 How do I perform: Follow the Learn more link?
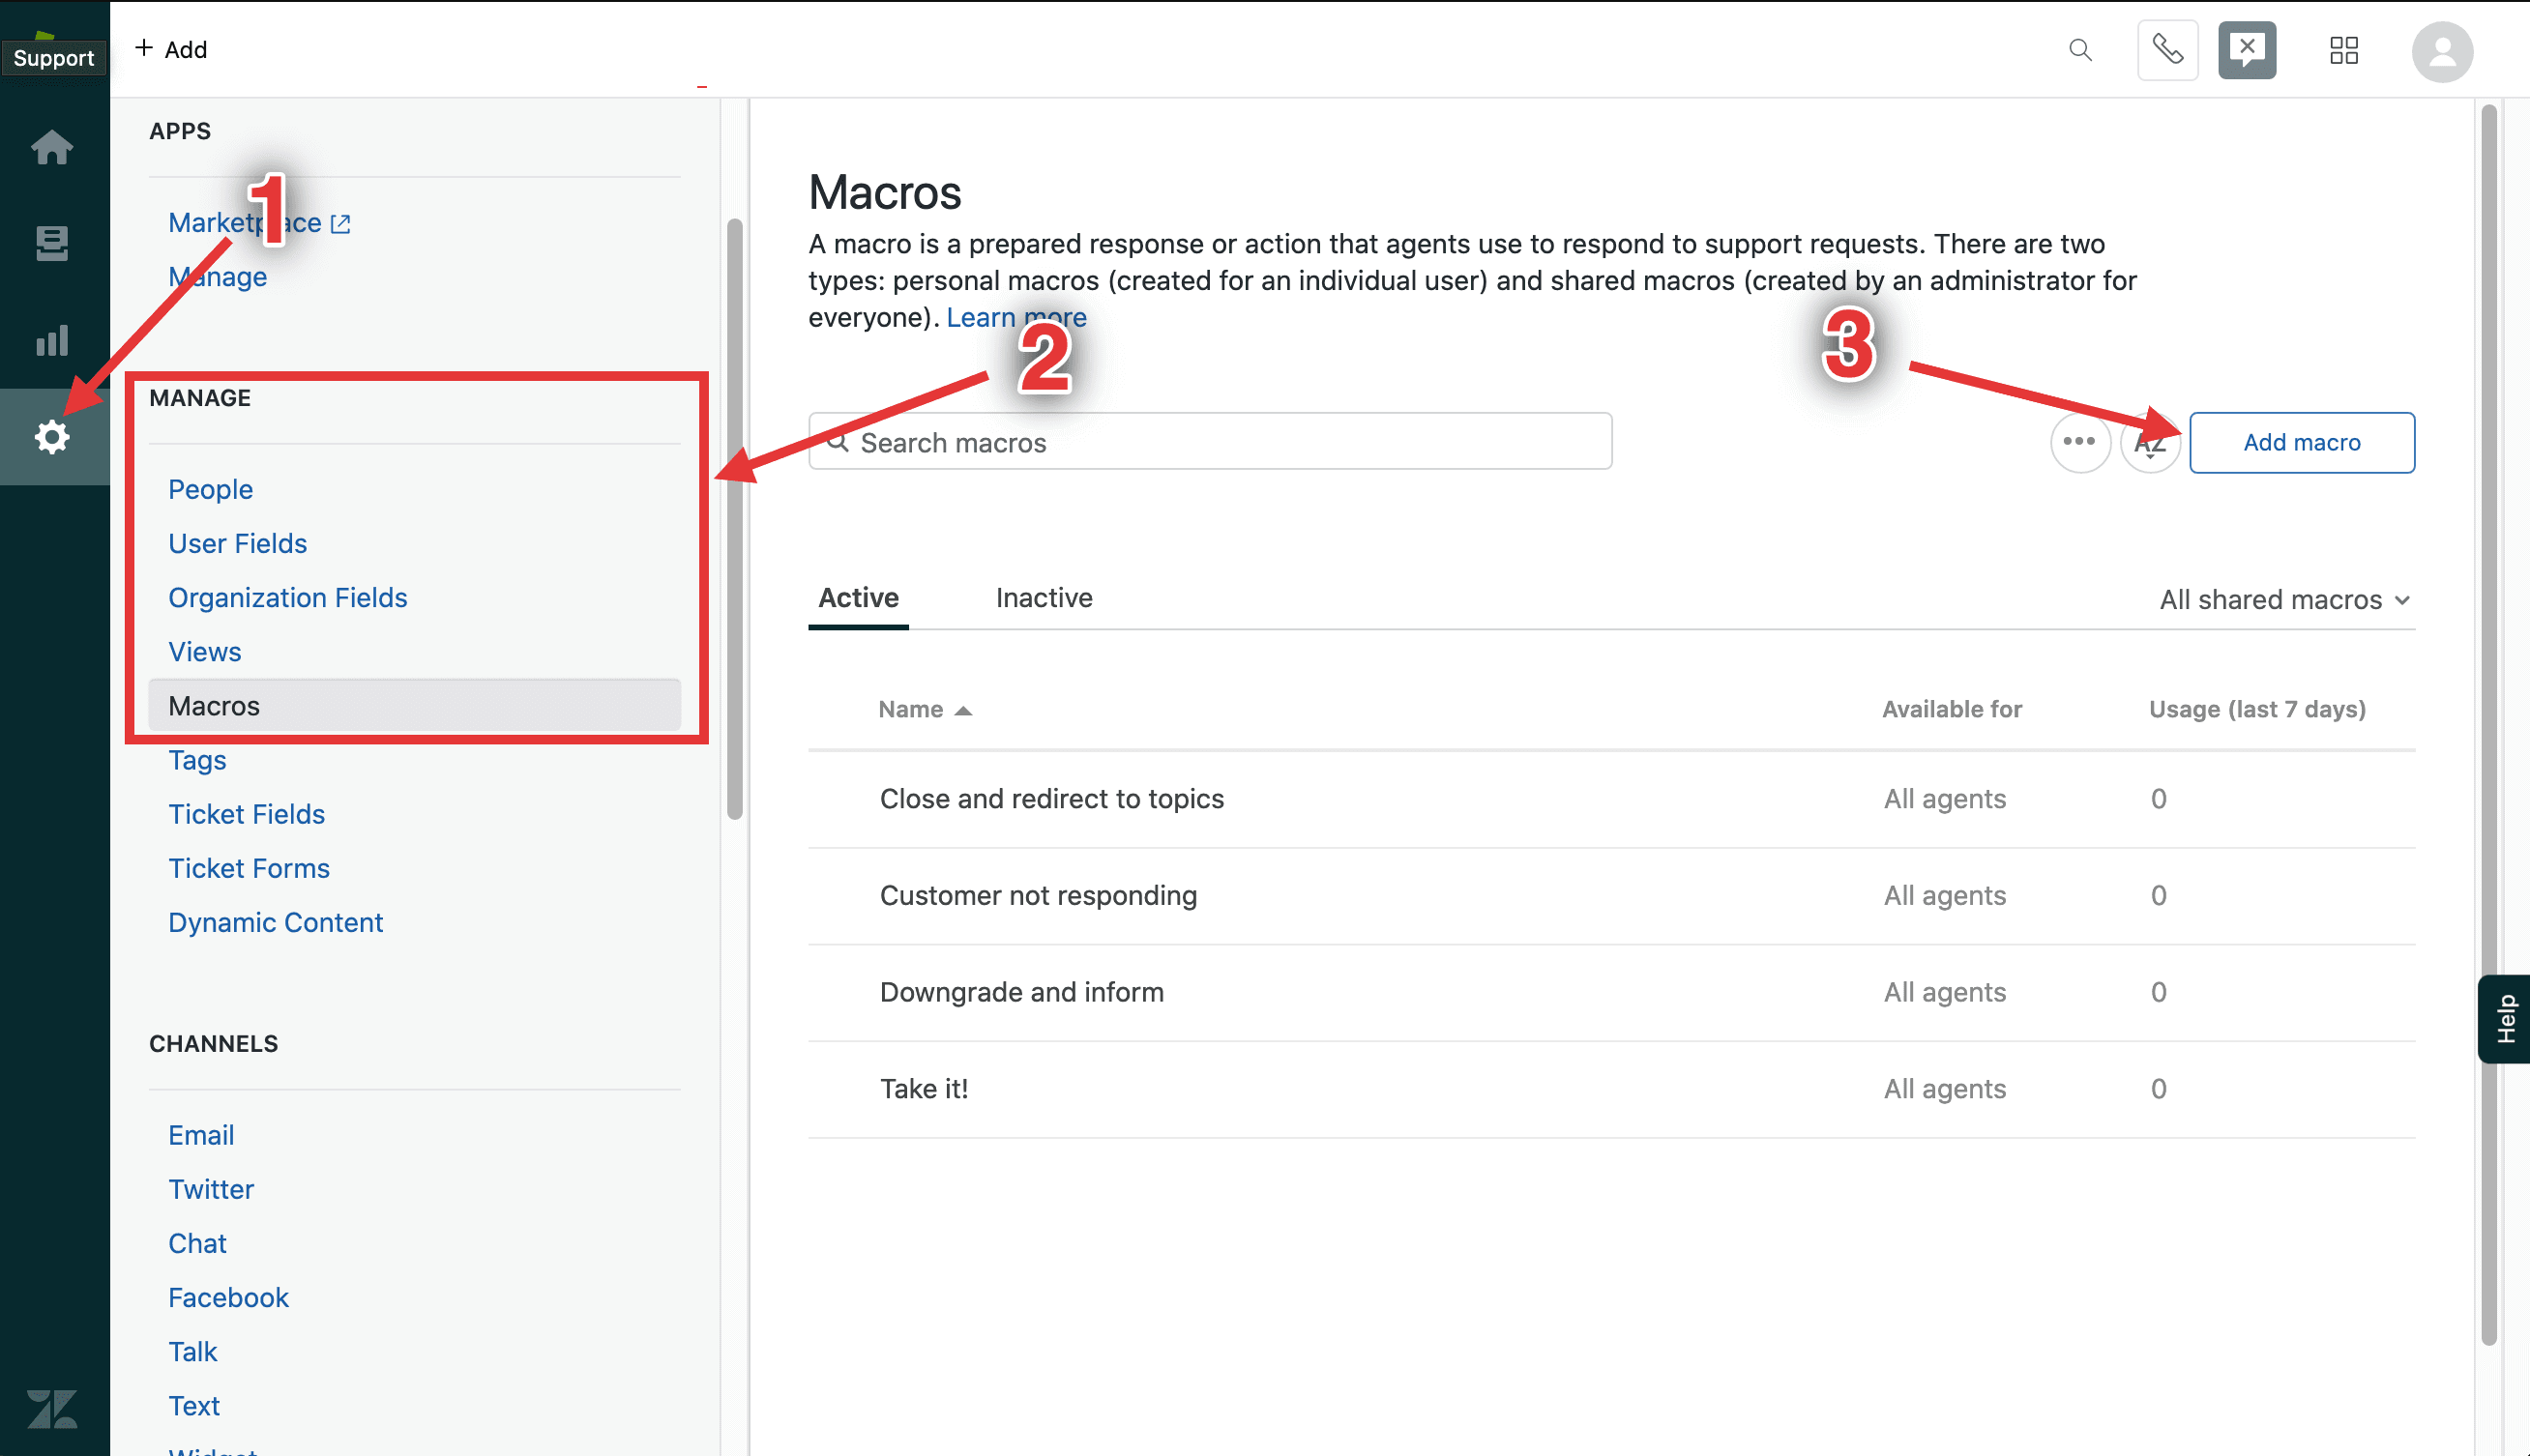[1015, 318]
